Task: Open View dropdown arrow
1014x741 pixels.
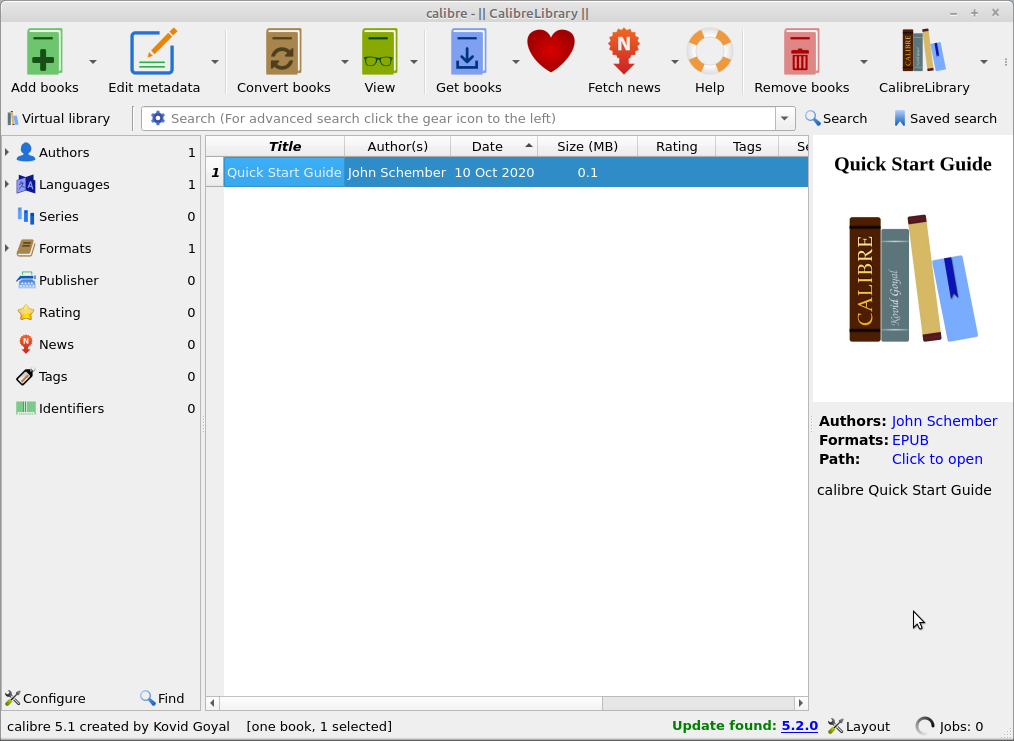Action: [x=414, y=62]
